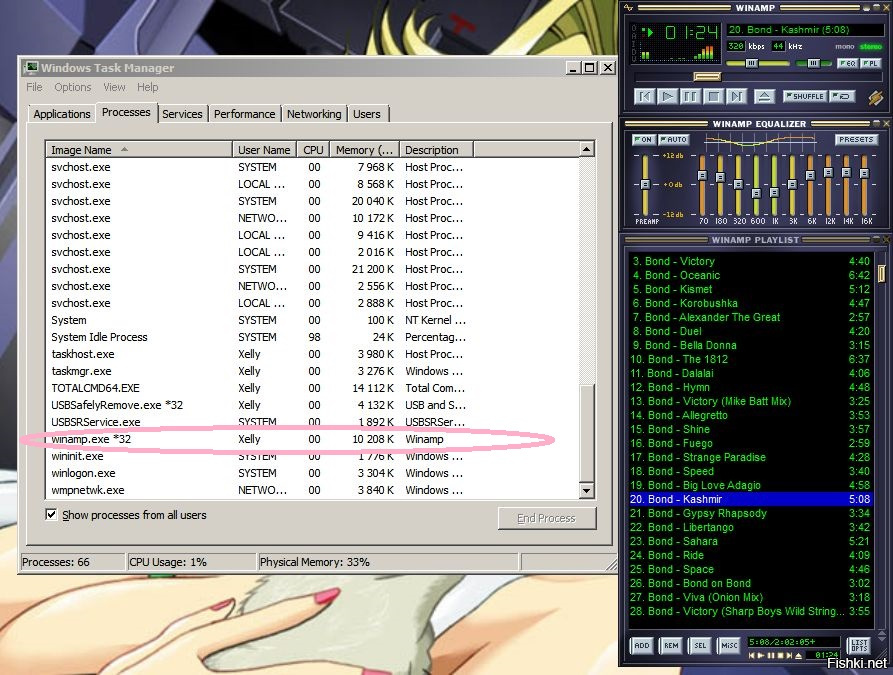Select playlist track 'Bond - Strange Paradise'

[x=750, y=457]
